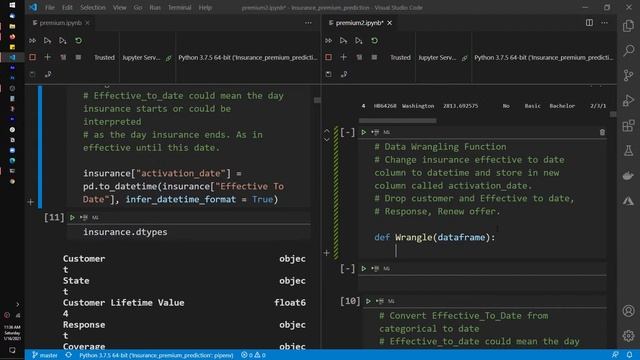This screenshot has width=640, height=360.
Task: Run cell [10] in premium2.ipynb
Action: (x=368, y=301)
